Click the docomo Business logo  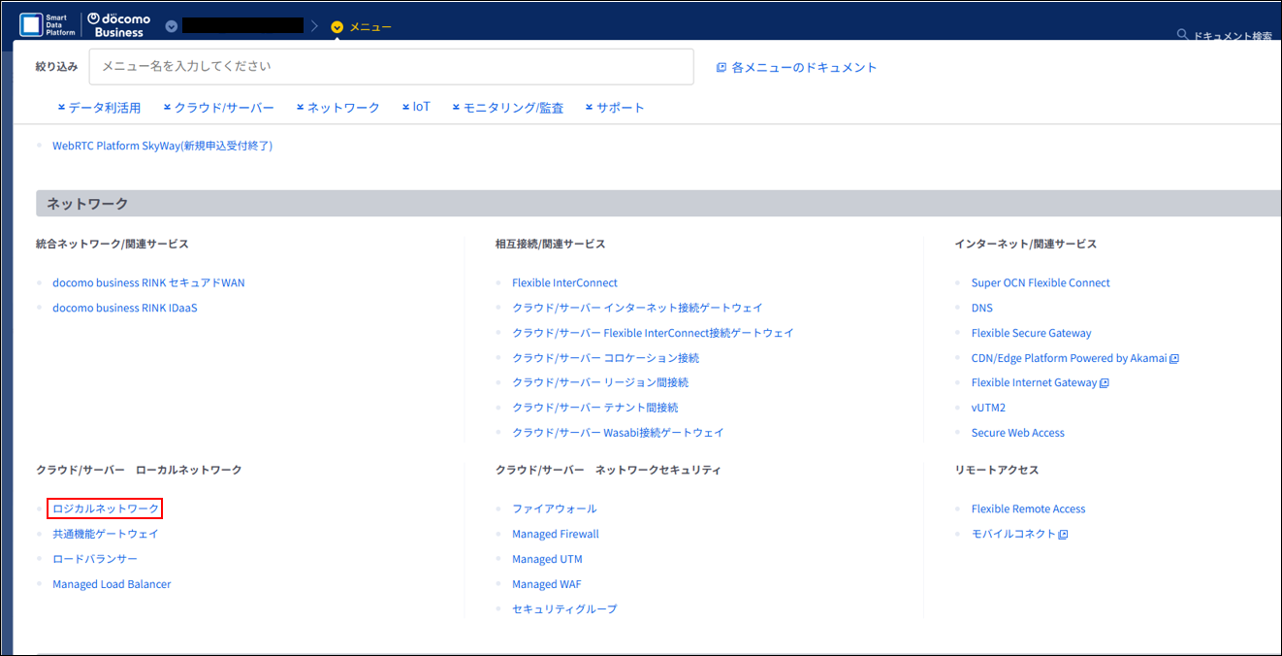tap(119, 25)
